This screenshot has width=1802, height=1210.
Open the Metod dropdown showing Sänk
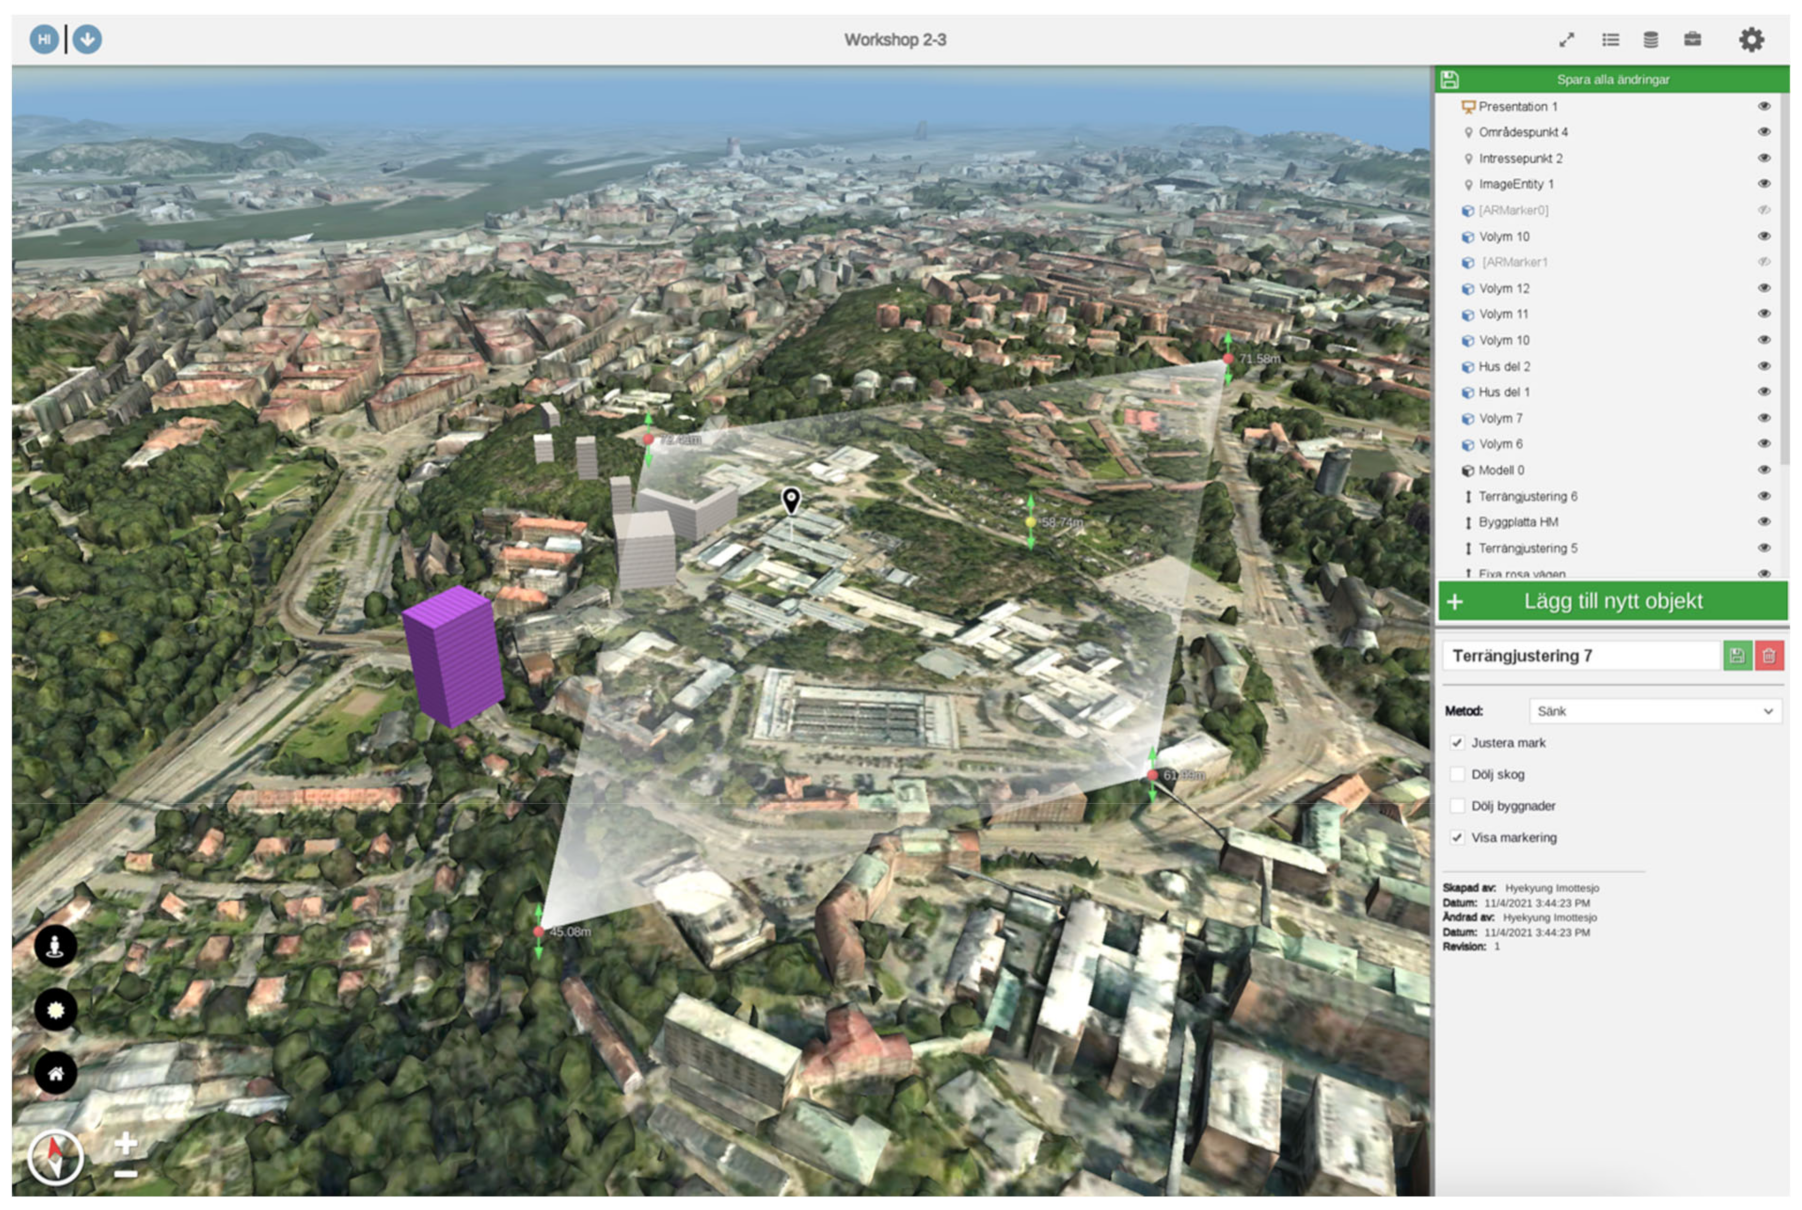tap(1654, 711)
